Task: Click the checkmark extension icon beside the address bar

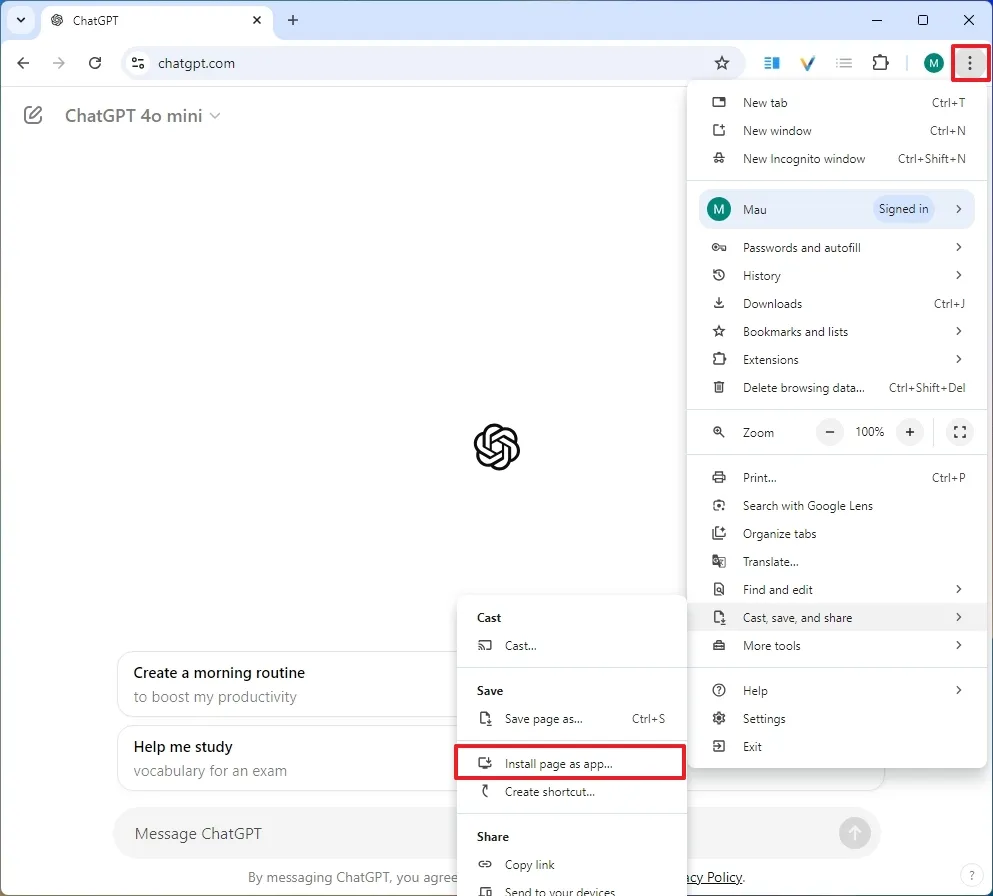Action: pos(807,62)
